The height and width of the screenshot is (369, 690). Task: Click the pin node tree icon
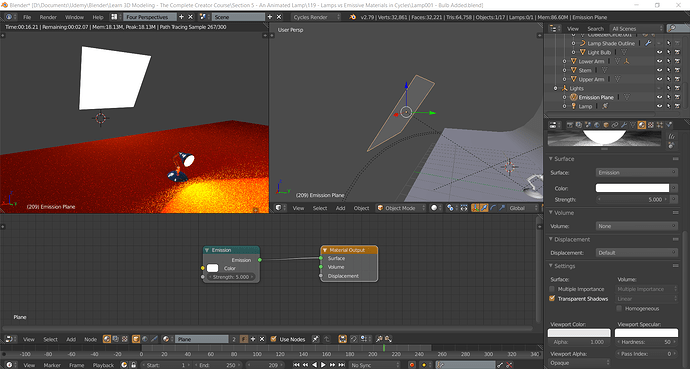pyautogui.click(x=316, y=339)
